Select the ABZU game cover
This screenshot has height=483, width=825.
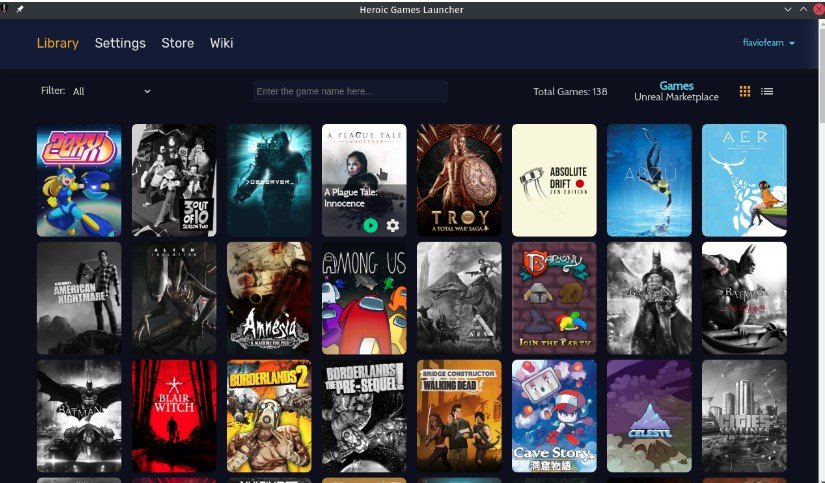tap(649, 180)
